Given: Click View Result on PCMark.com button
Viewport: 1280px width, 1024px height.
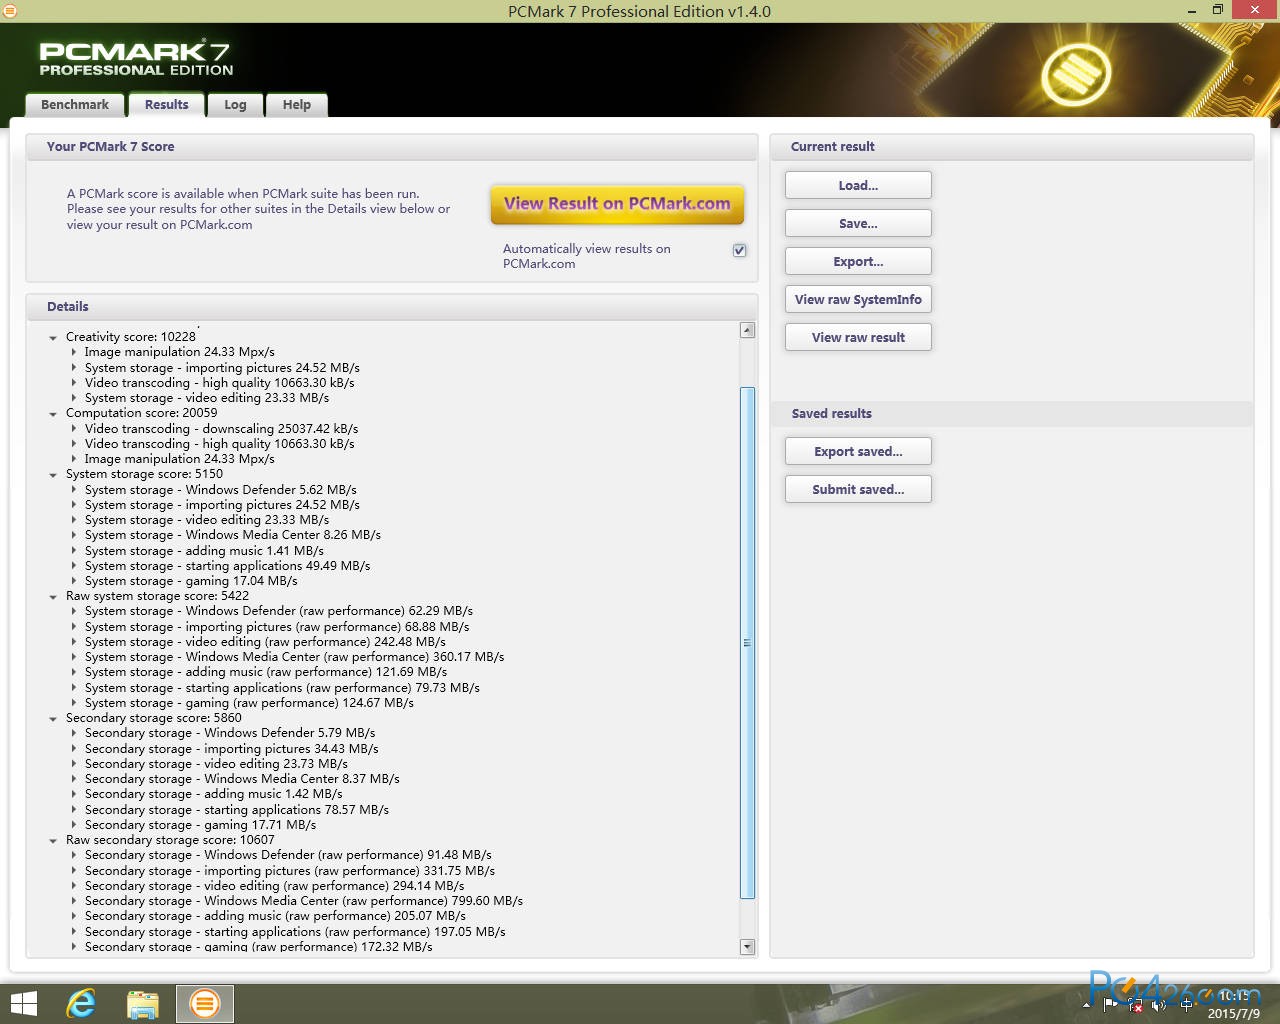Looking at the screenshot, I should 617,204.
